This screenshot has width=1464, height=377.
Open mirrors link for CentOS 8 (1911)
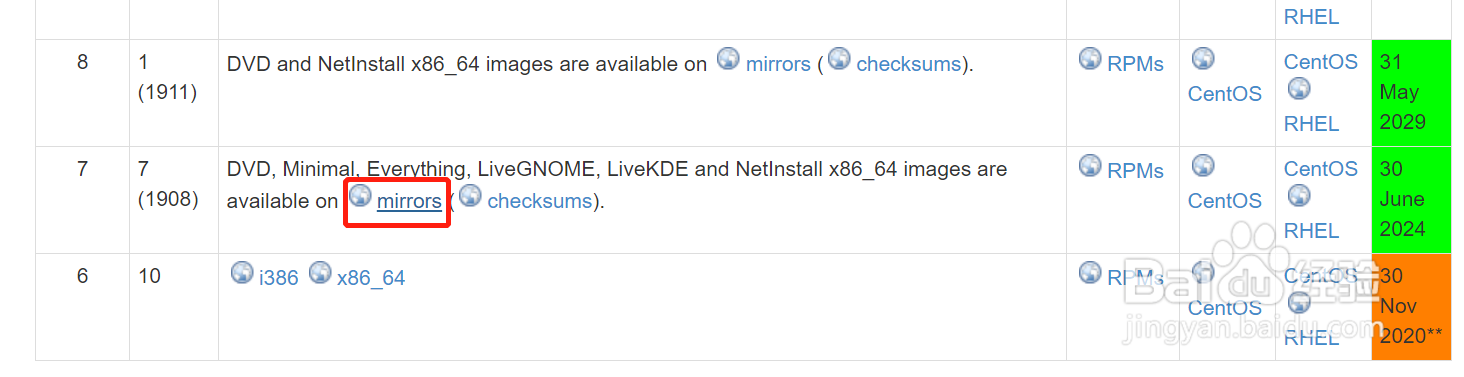pyautogui.click(x=778, y=64)
